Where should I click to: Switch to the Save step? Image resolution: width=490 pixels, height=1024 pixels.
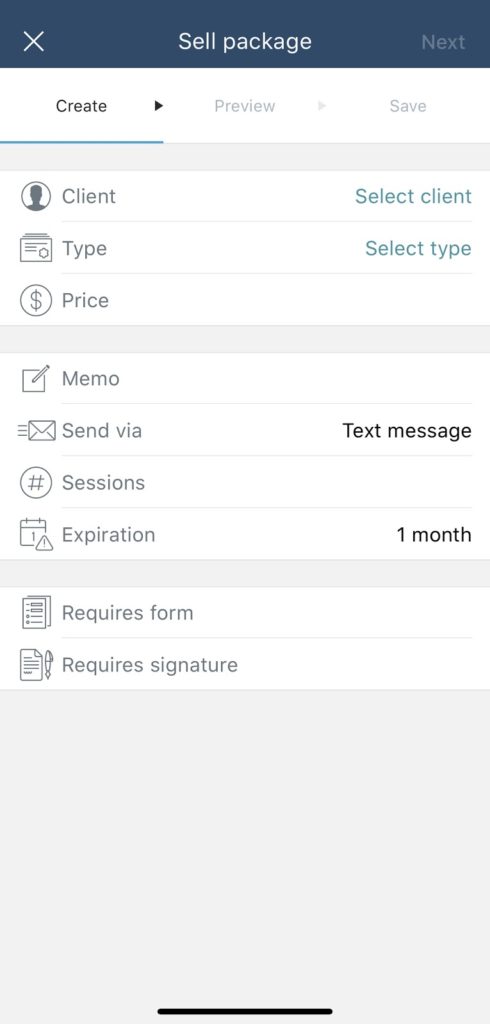pyautogui.click(x=408, y=106)
